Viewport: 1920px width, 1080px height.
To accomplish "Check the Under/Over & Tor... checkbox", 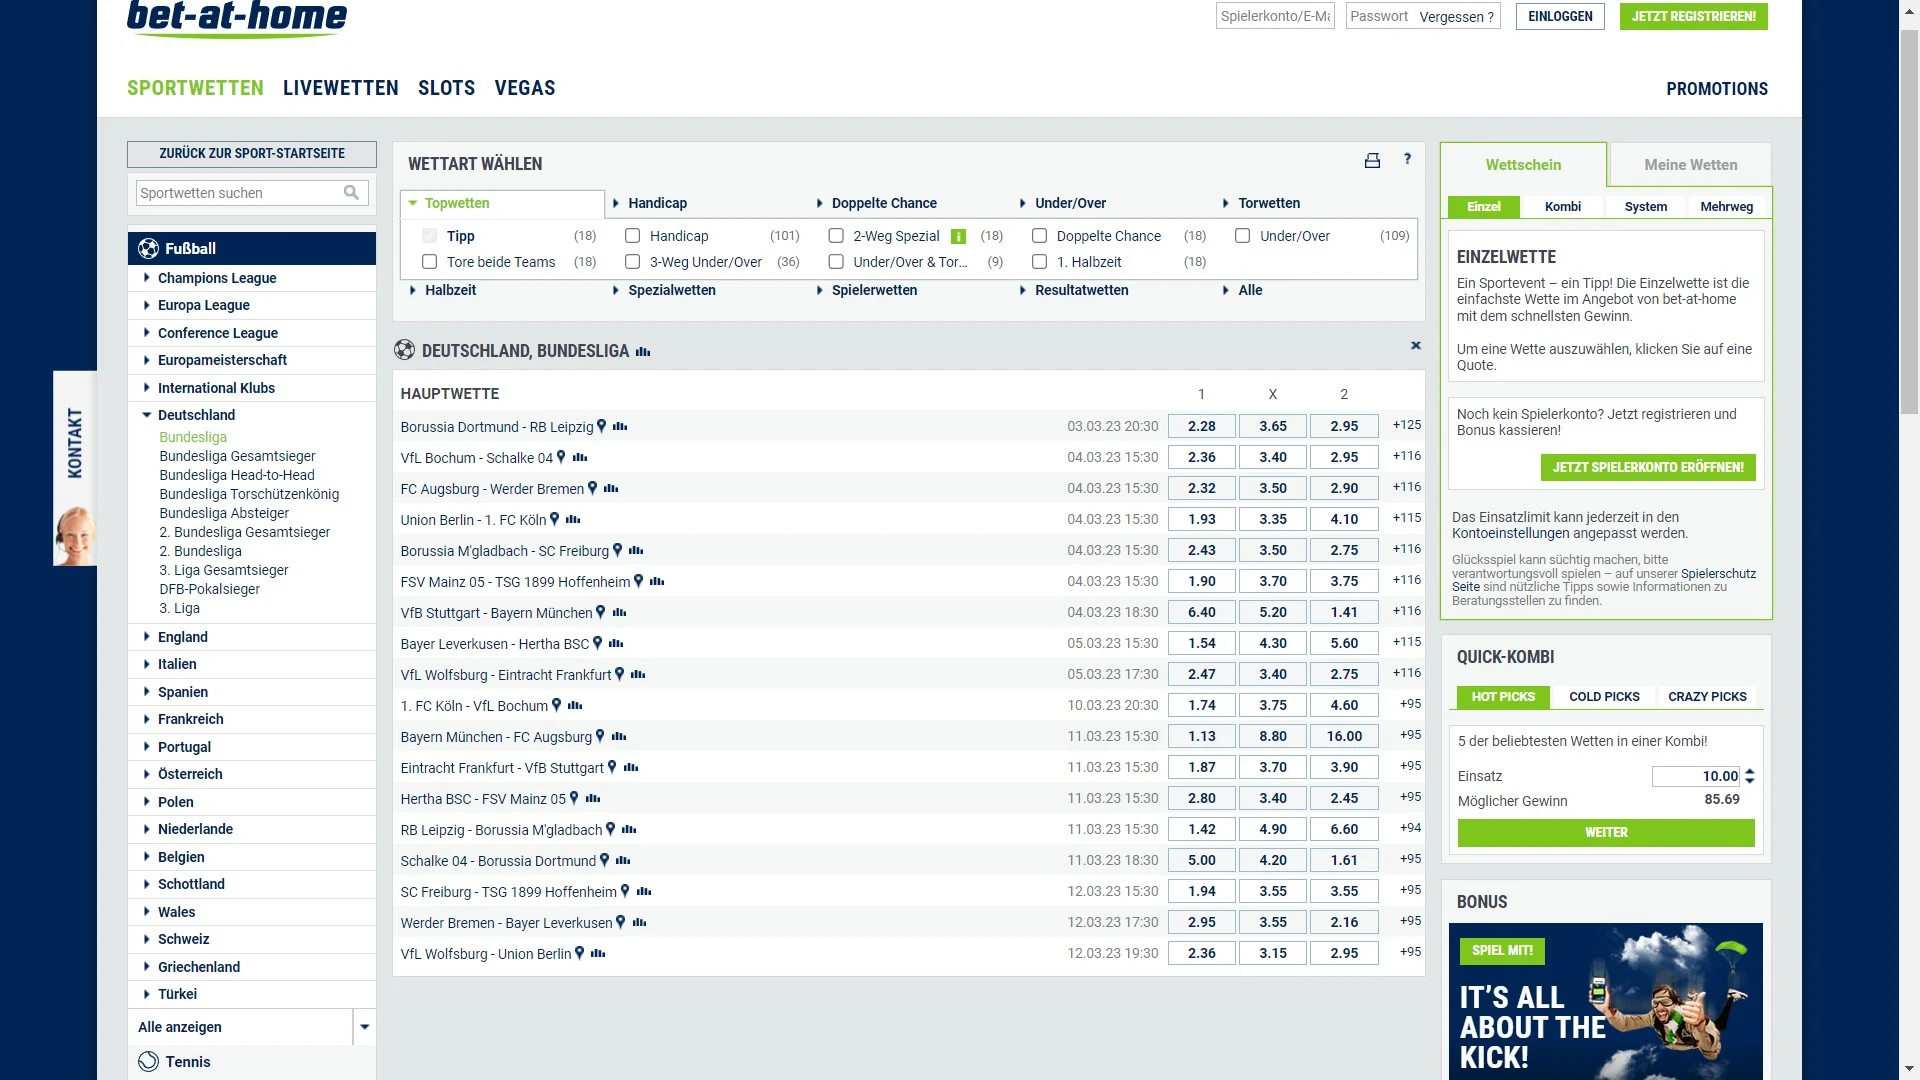I will coord(836,262).
